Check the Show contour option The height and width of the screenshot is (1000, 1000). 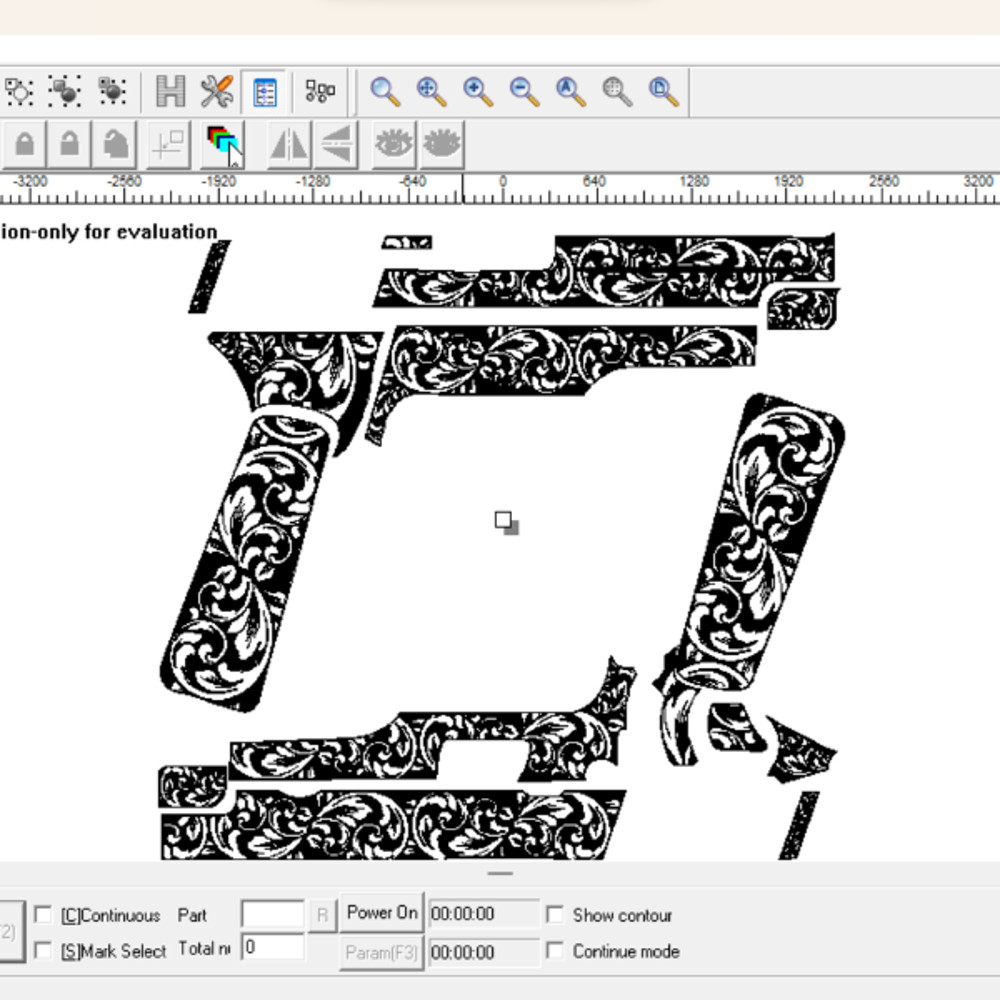pyautogui.click(x=555, y=914)
